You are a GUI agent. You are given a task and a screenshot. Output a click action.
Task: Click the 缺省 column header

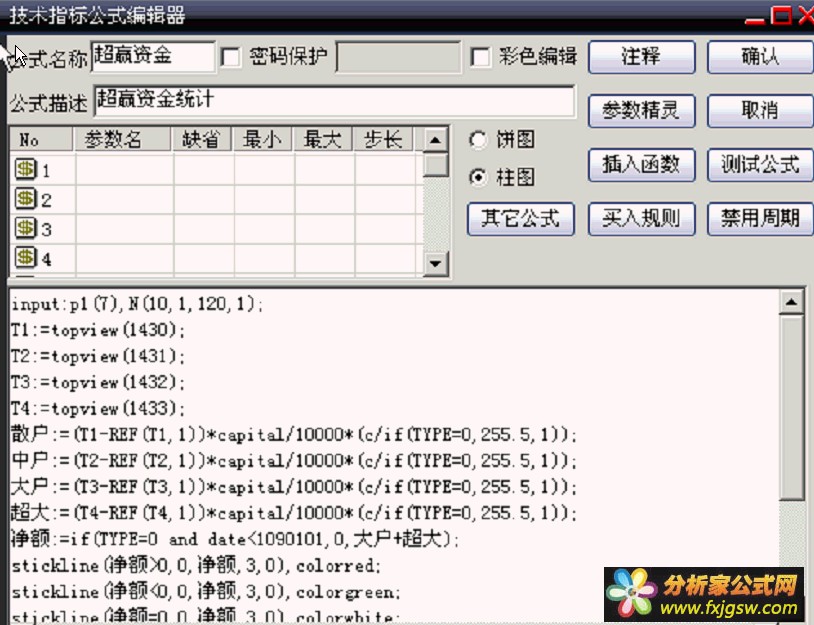[202, 140]
